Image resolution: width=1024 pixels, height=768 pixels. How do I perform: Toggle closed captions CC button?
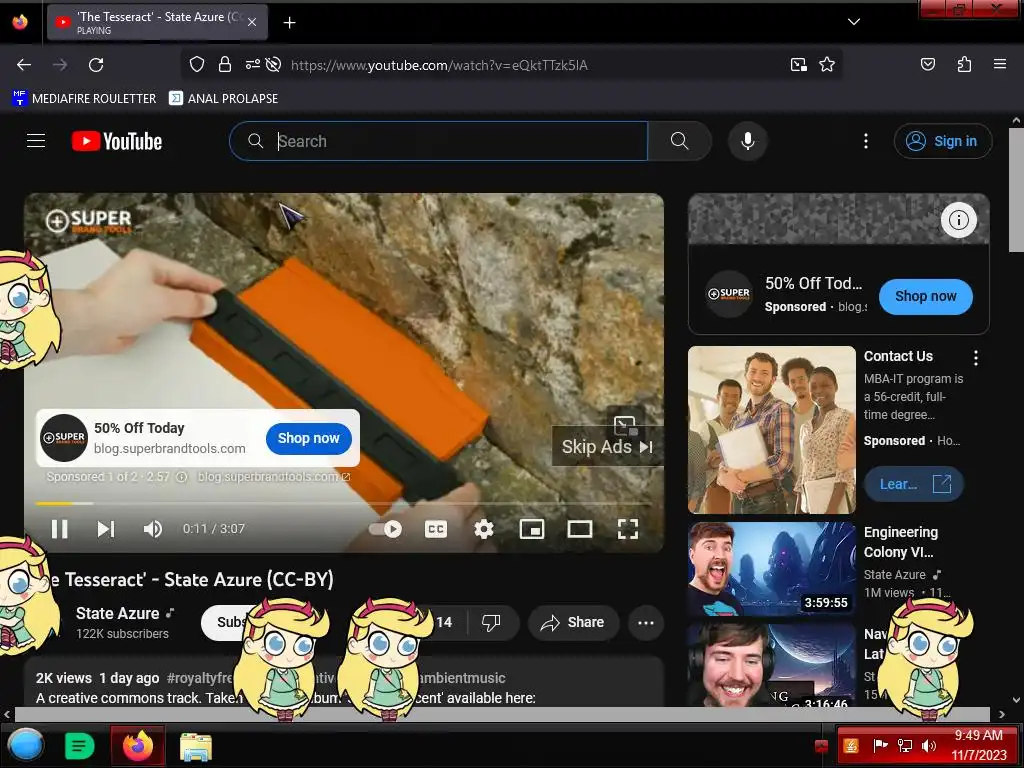(436, 529)
